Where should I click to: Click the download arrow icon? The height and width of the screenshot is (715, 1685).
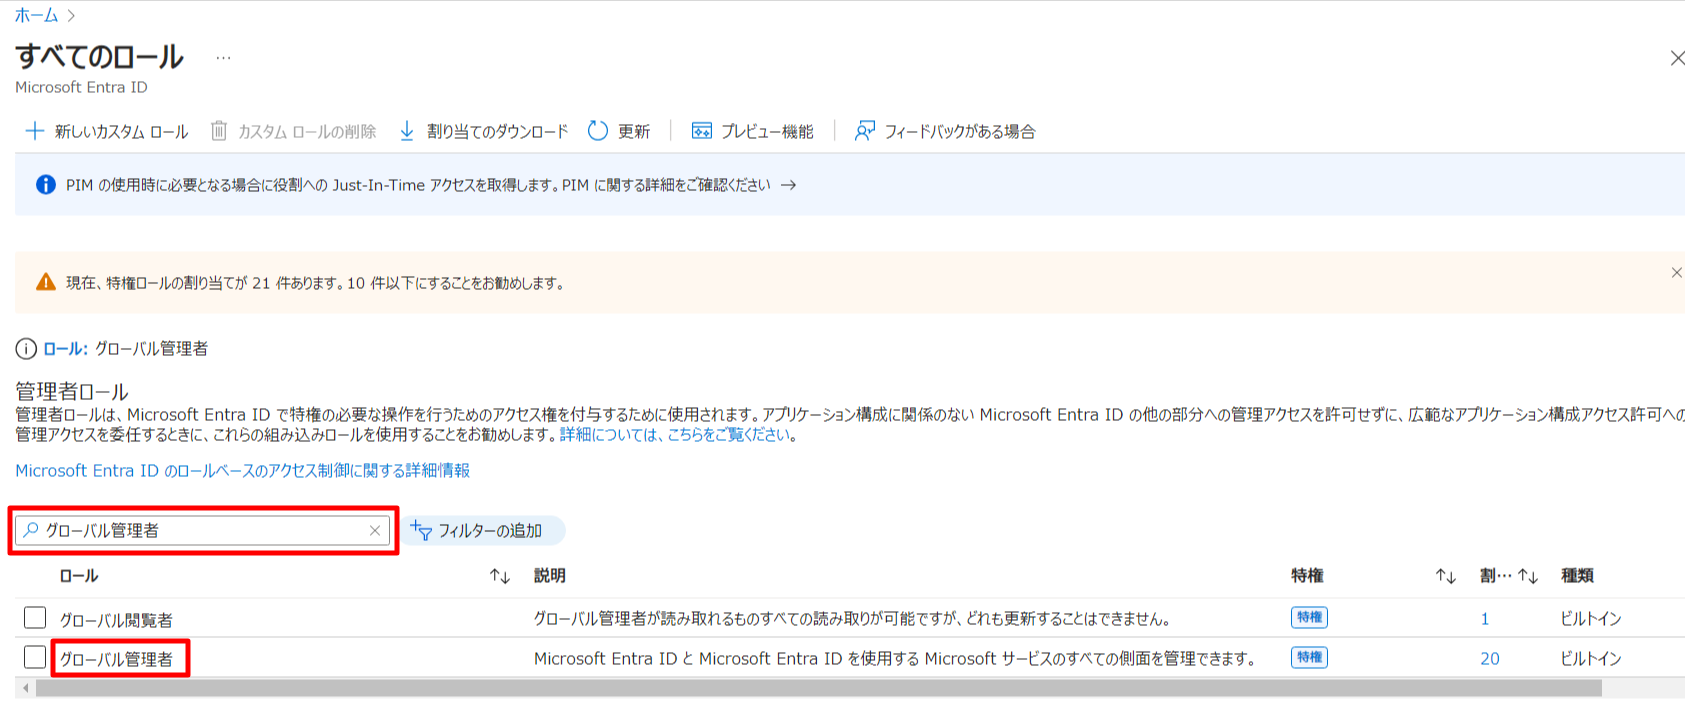(407, 131)
